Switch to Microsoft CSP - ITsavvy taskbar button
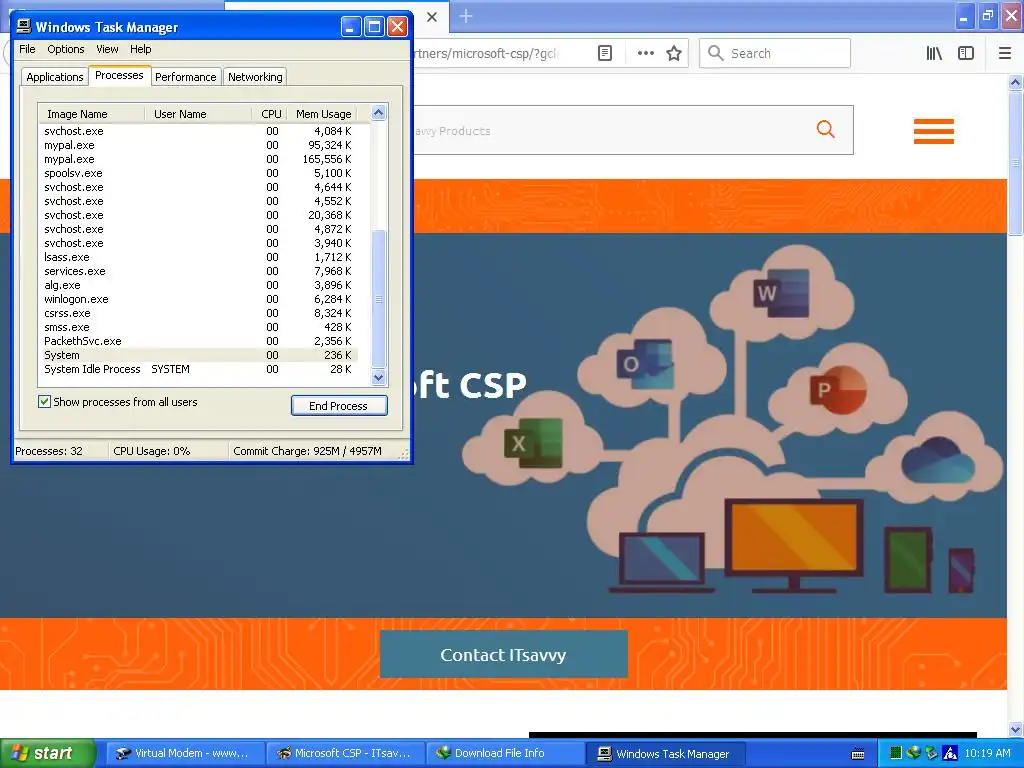The width and height of the screenshot is (1024, 768). pyautogui.click(x=345, y=753)
